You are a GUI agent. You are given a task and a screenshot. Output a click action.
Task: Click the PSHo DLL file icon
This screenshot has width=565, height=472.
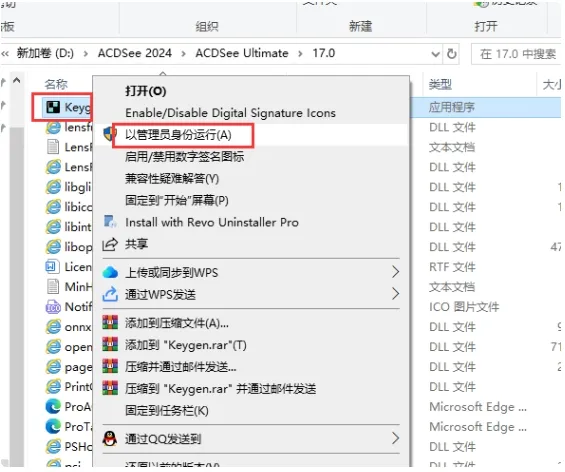(x=53, y=446)
